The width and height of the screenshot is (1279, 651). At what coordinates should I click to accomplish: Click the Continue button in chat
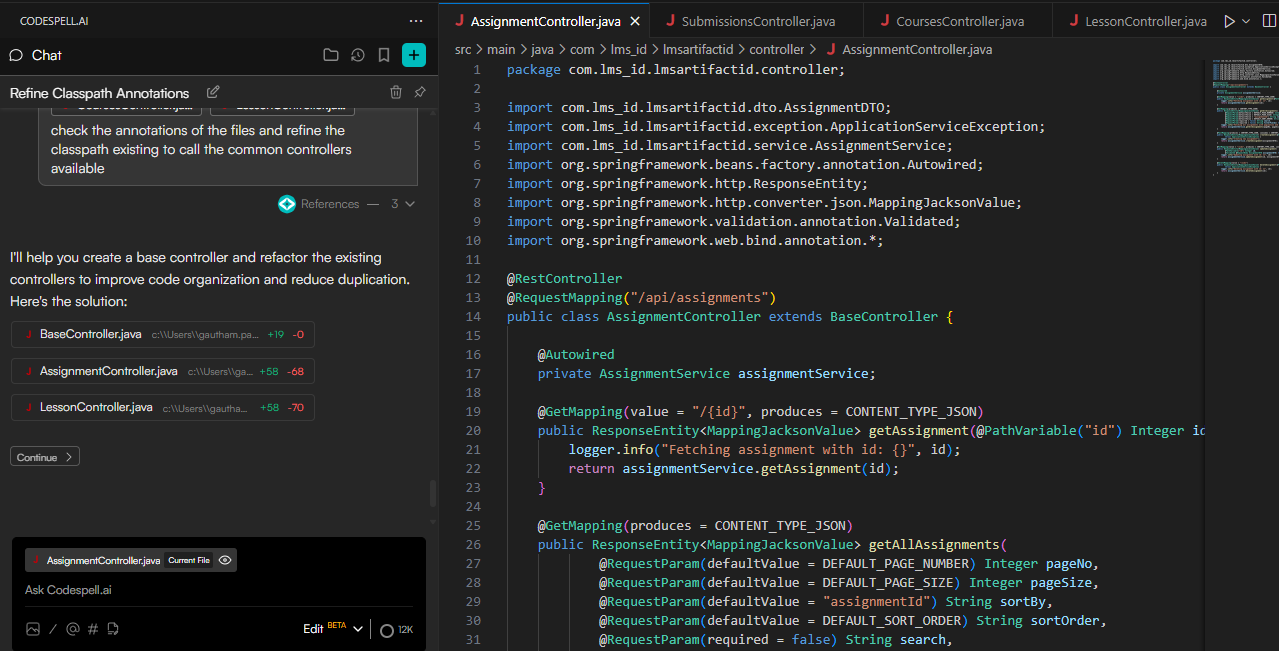coord(45,457)
